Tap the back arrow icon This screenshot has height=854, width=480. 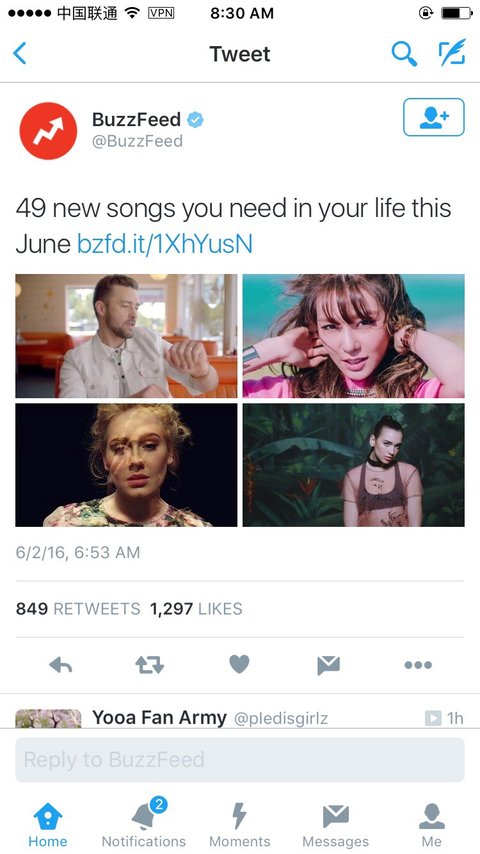(20, 53)
